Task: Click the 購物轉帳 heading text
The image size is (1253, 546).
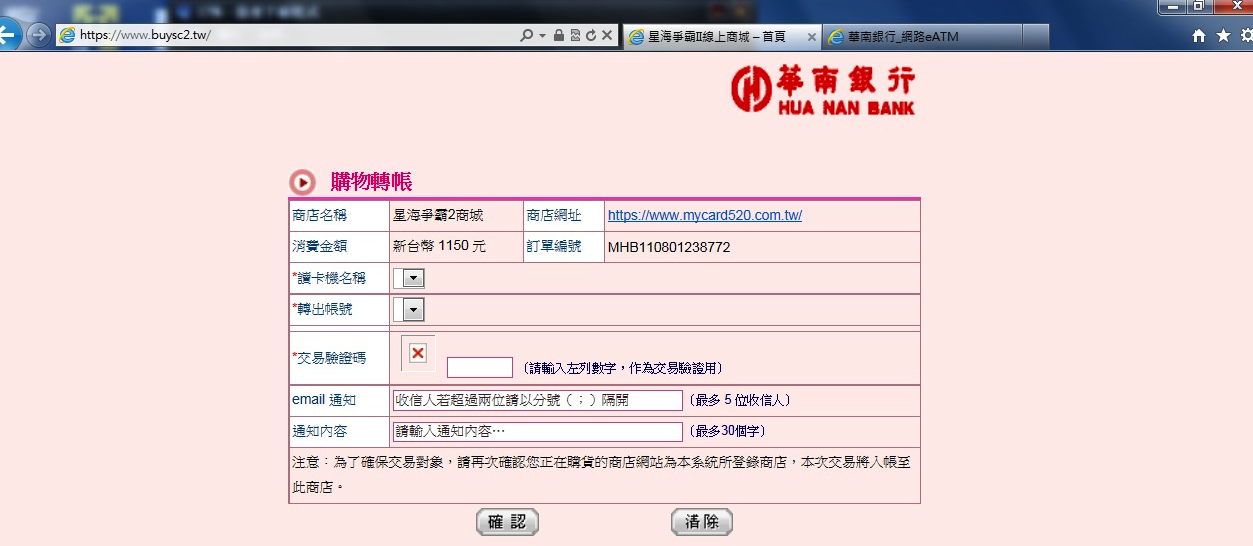Action: (x=371, y=182)
